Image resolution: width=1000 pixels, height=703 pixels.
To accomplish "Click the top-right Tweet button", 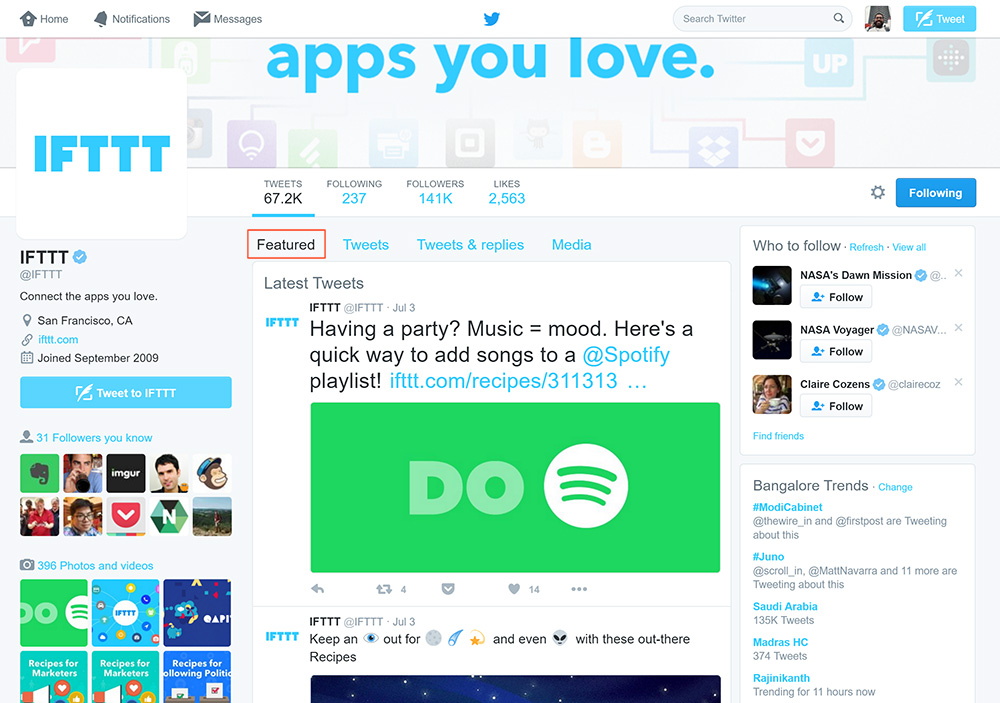I will pos(939,18).
